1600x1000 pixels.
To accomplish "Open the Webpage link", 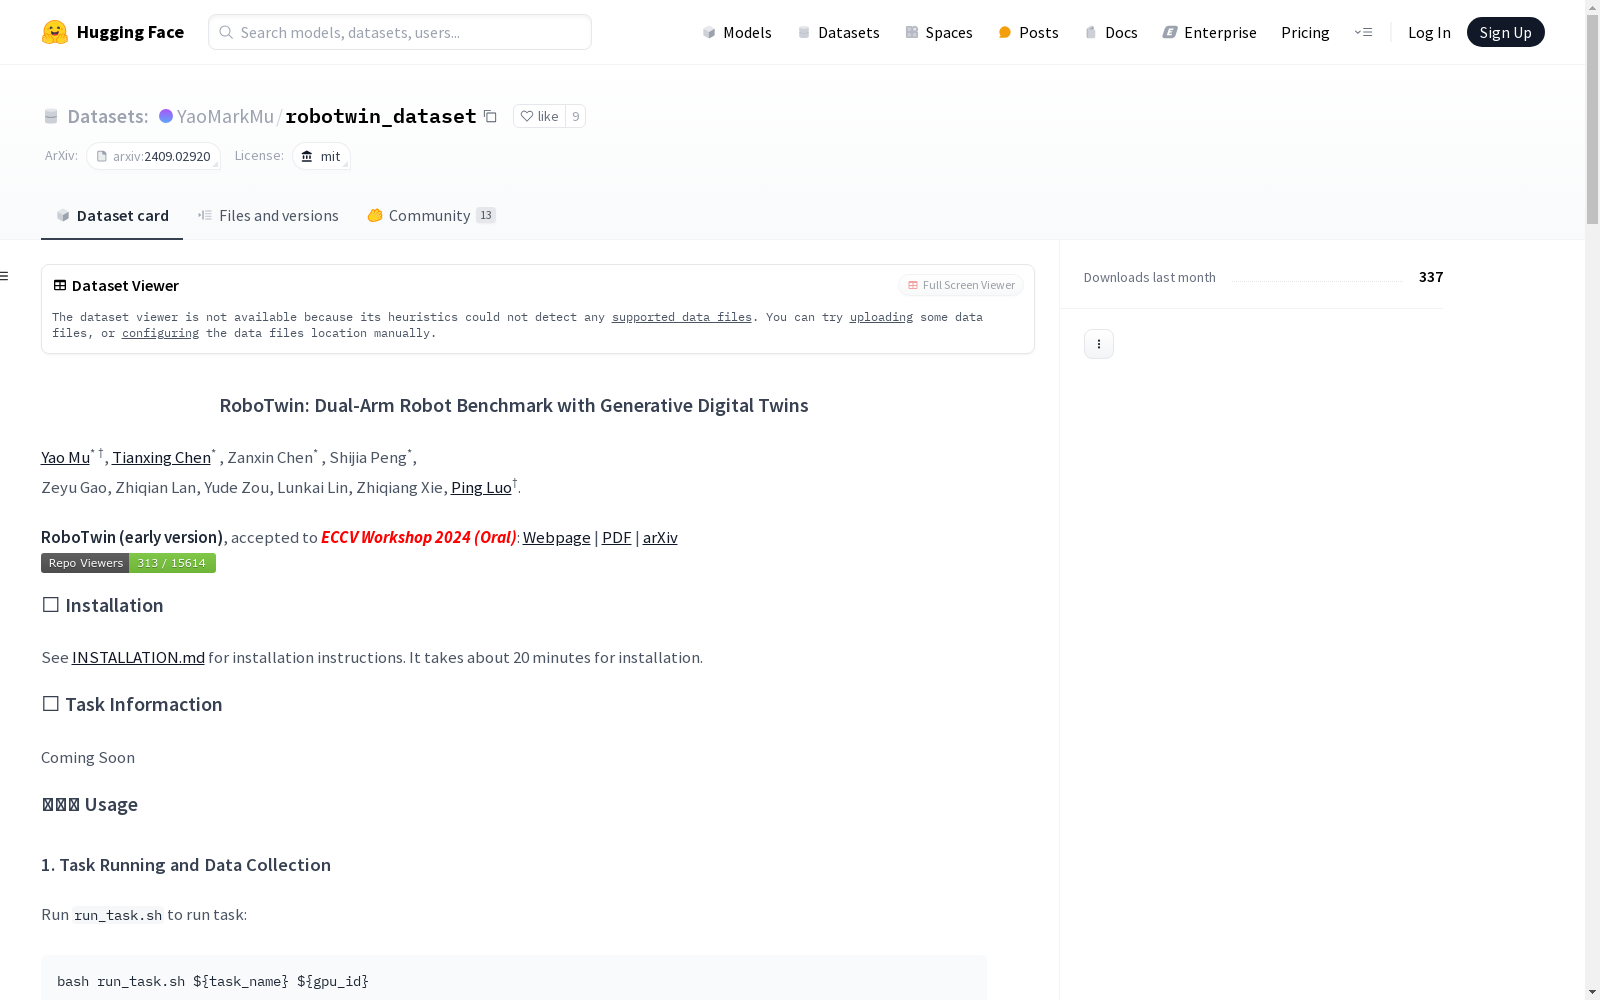I will pos(556,537).
